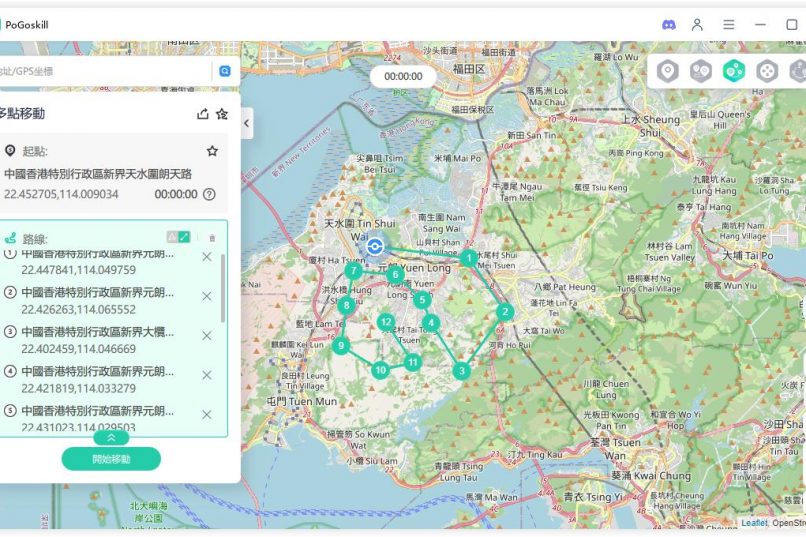Collapse the side panel with left arrow
Screen dimensions: 806x537
pos(246,123)
